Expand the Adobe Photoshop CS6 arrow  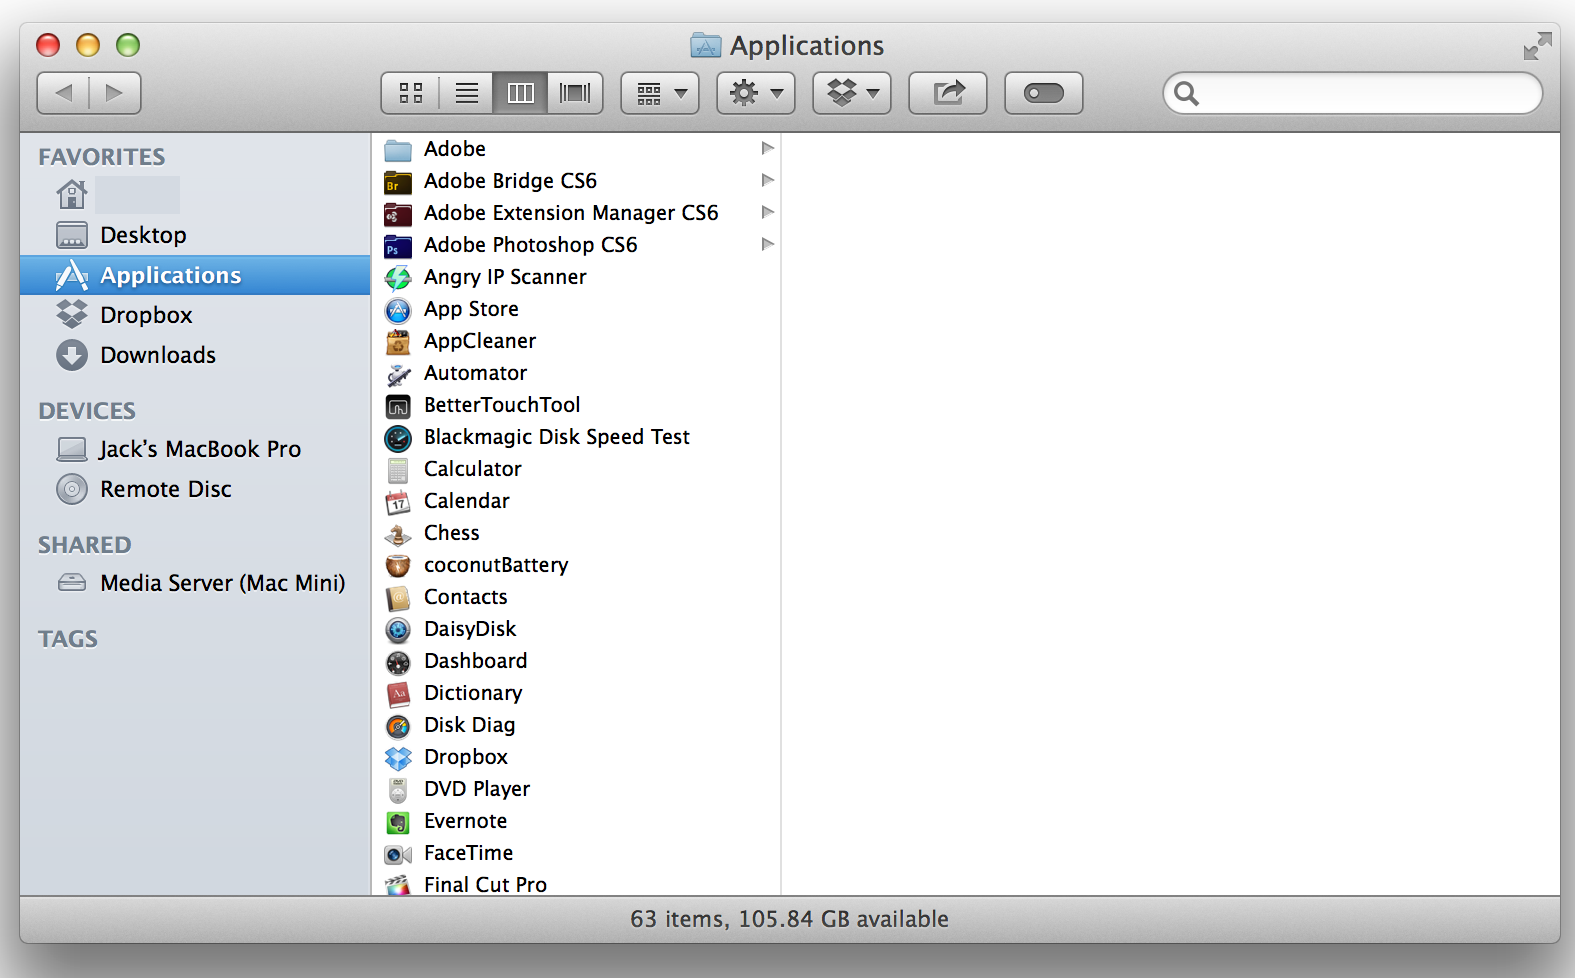coord(768,244)
